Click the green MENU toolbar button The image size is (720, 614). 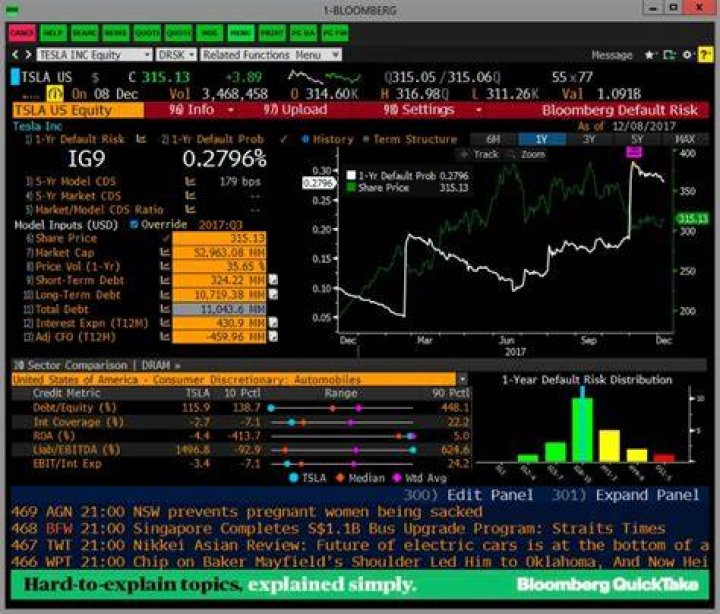[241, 33]
